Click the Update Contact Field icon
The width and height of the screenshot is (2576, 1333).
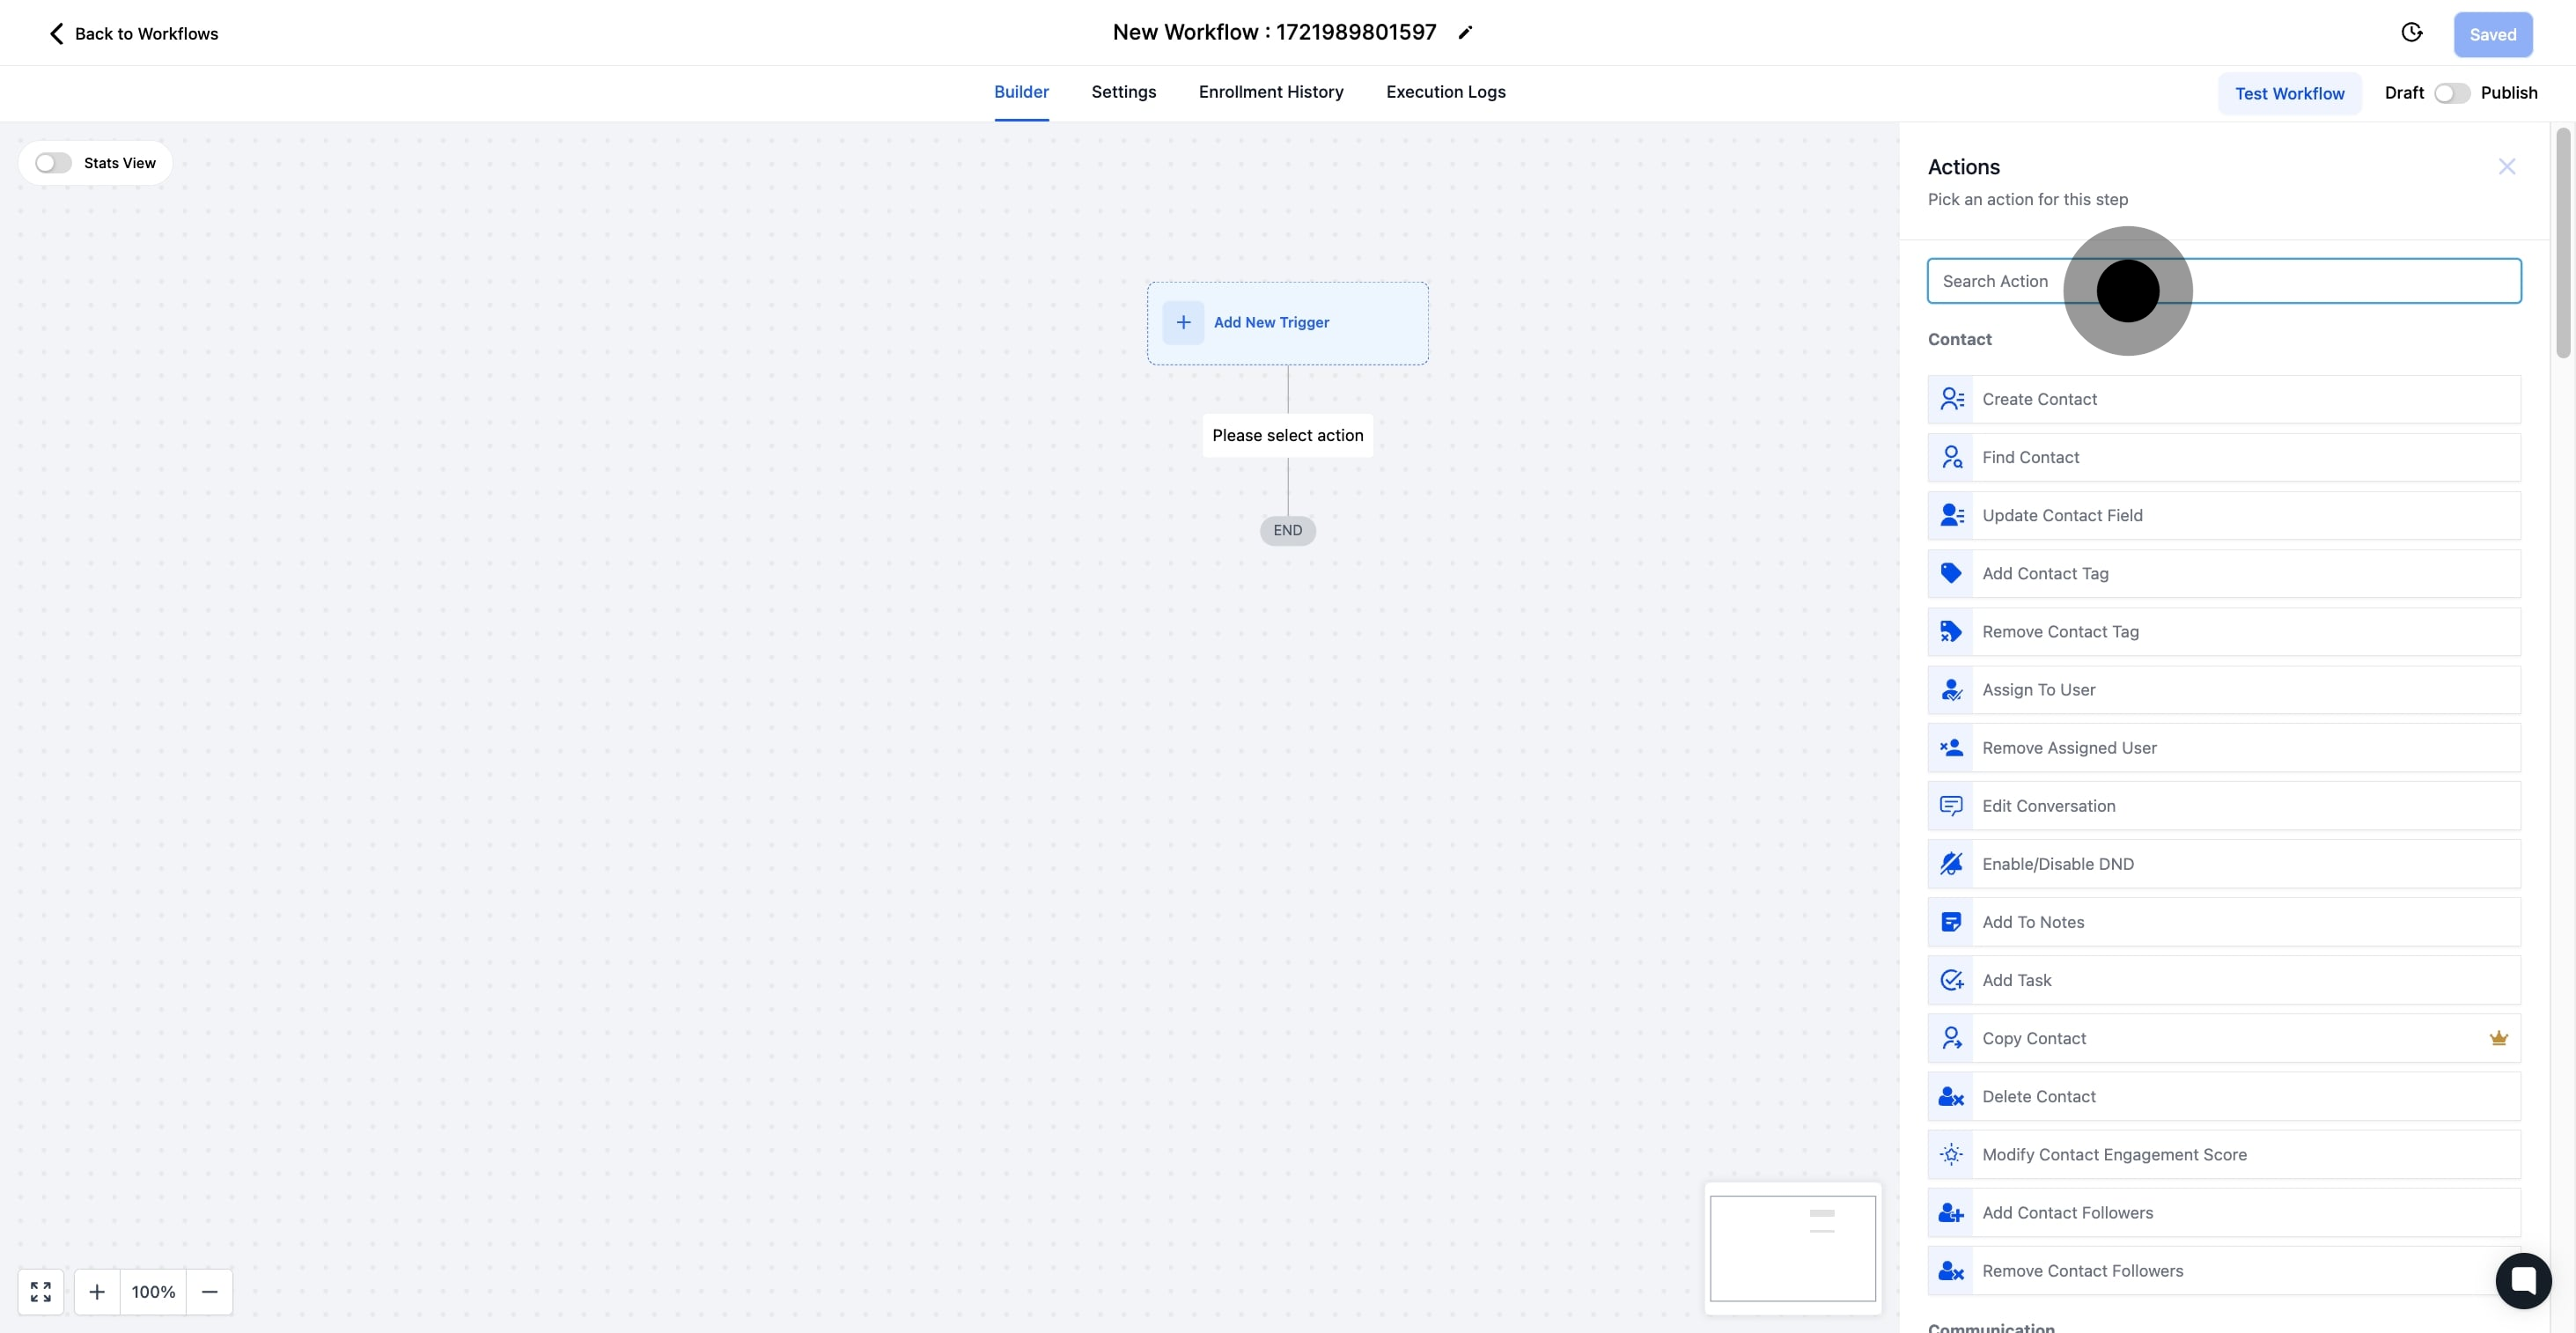1951,515
